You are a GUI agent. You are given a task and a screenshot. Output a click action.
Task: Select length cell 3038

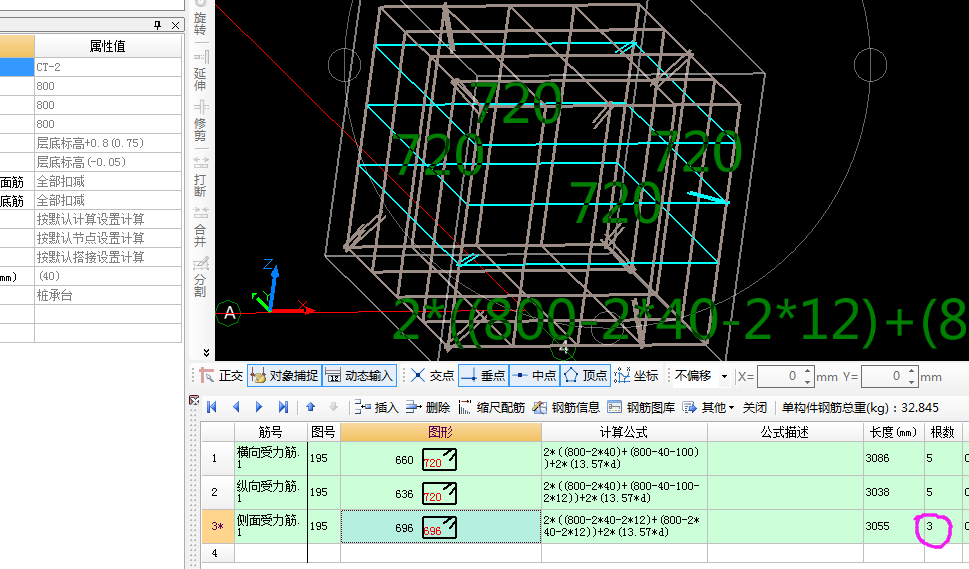coord(894,492)
